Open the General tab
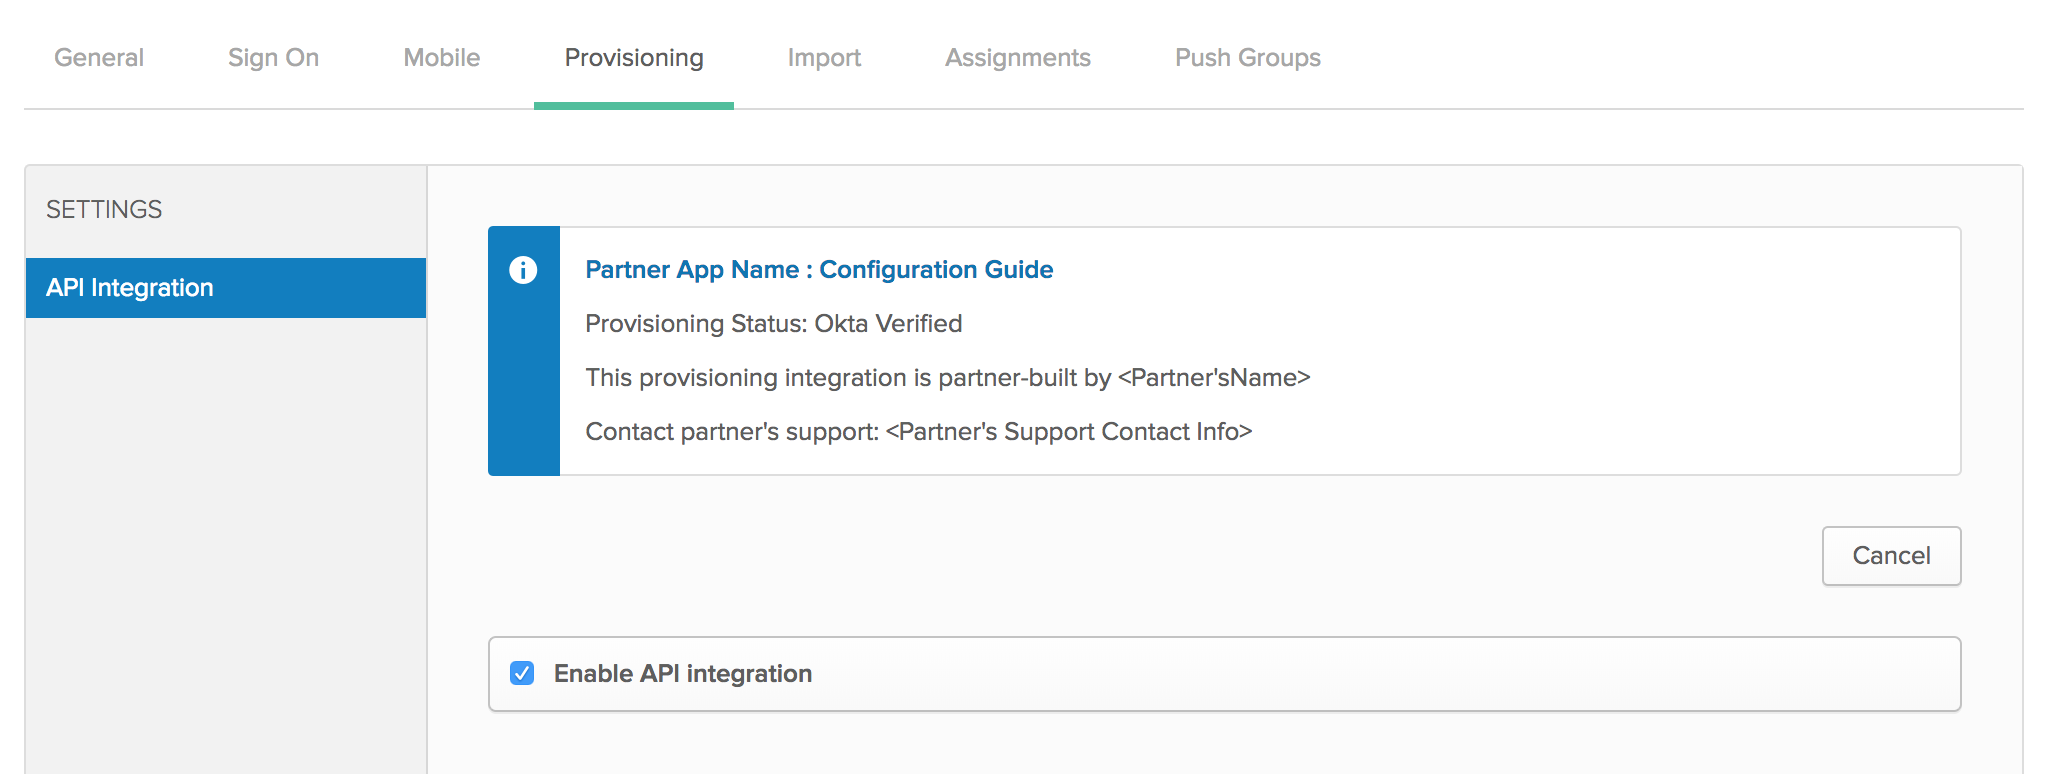This screenshot has height=774, width=2046. coord(99,58)
